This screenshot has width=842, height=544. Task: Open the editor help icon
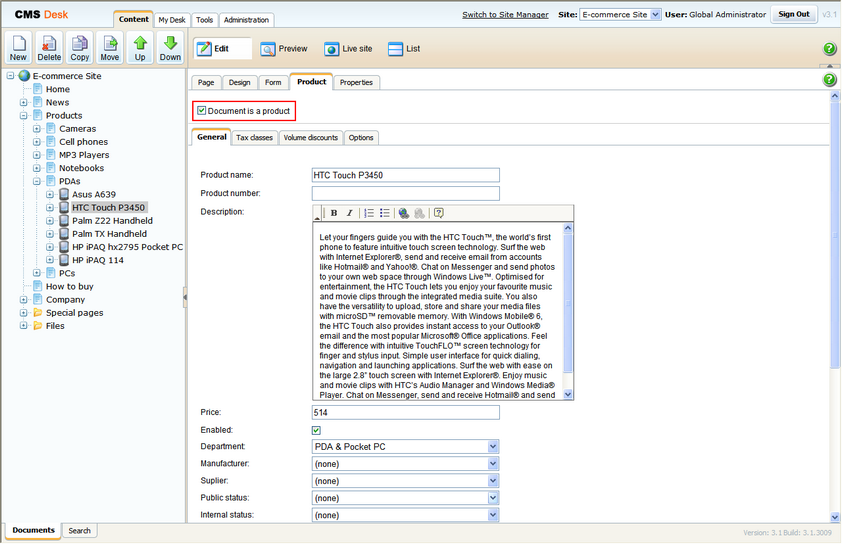pos(439,213)
